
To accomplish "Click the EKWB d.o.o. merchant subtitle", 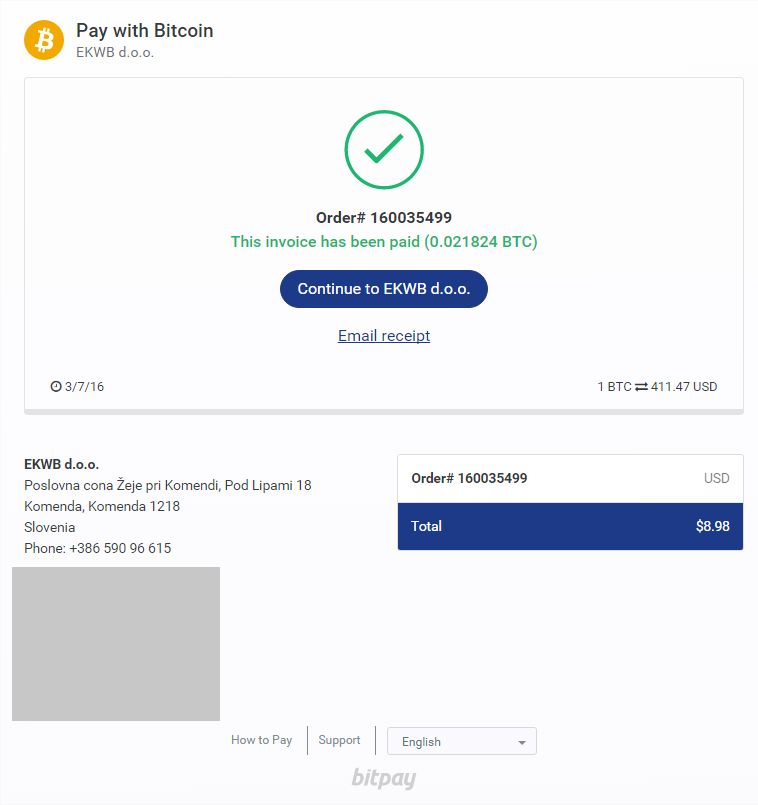I will pos(115,52).
